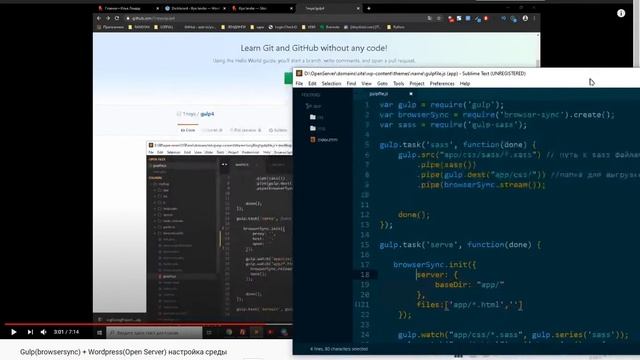Open the img folder in sidebar
This screenshot has width=640, height=360.
pyautogui.click(x=318, y=128)
